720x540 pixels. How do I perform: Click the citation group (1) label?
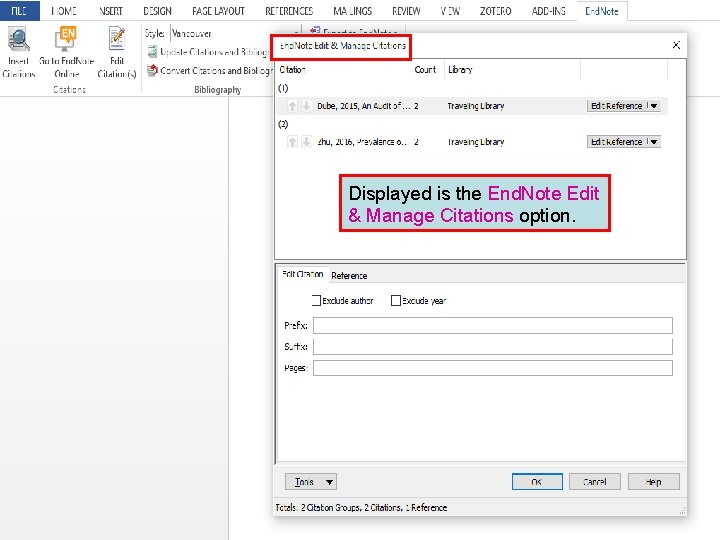point(283,88)
